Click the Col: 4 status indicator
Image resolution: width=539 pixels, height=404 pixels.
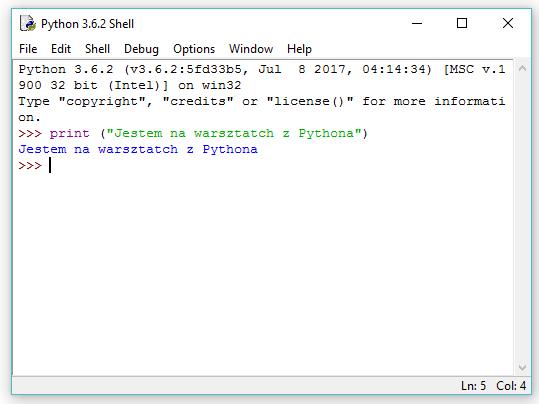click(x=511, y=386)
